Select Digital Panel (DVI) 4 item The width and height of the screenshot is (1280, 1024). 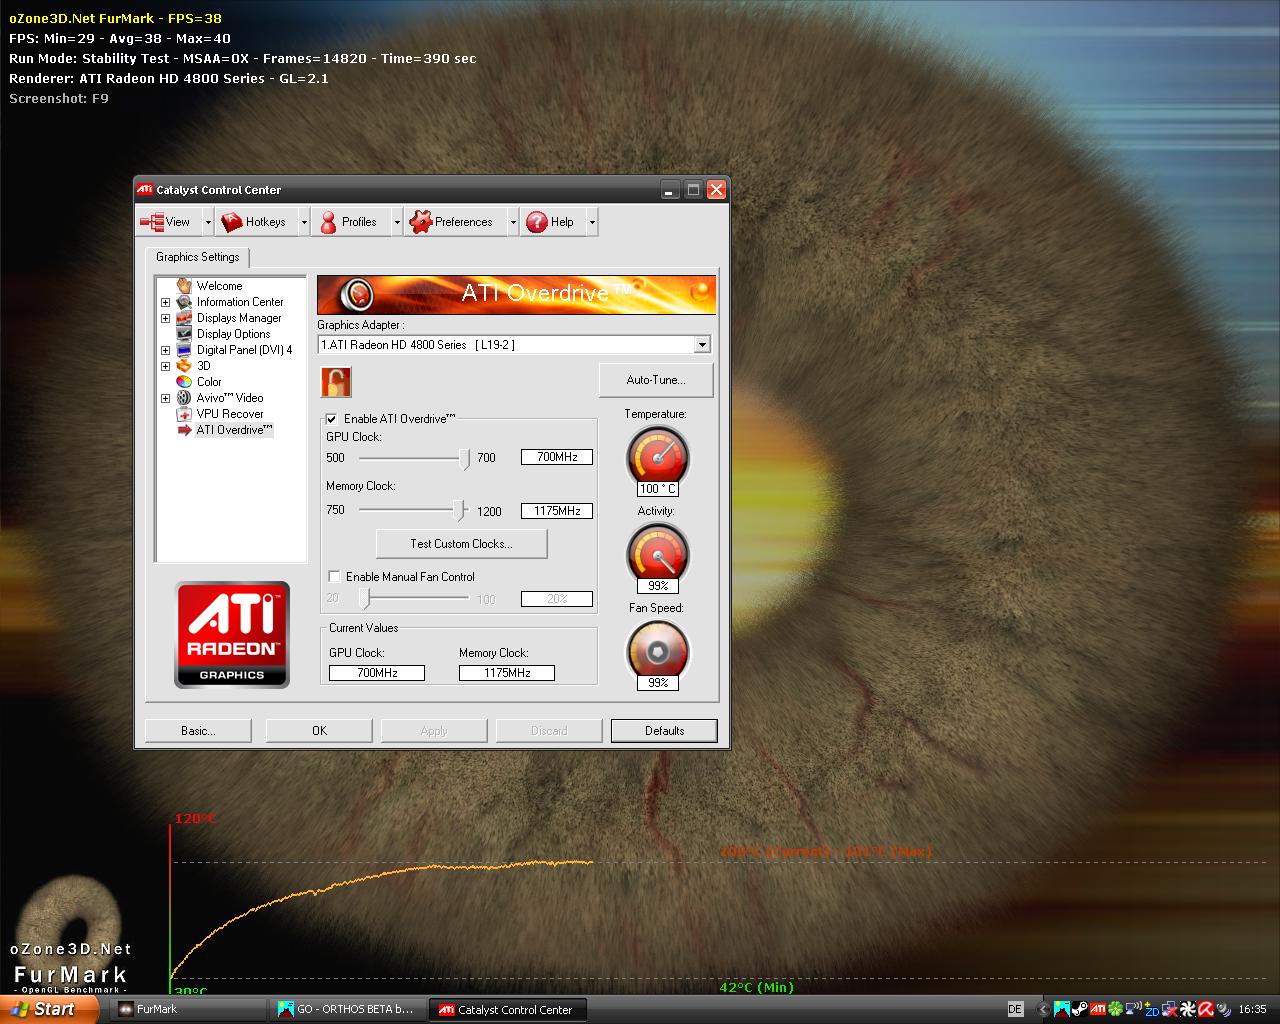click(x=244, y=350)
